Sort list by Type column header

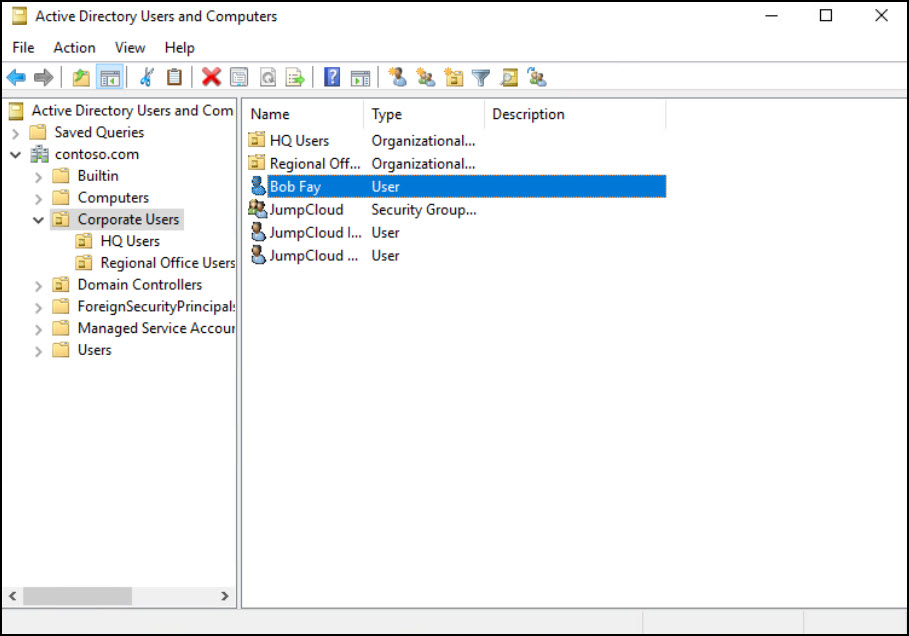point(423,114)
